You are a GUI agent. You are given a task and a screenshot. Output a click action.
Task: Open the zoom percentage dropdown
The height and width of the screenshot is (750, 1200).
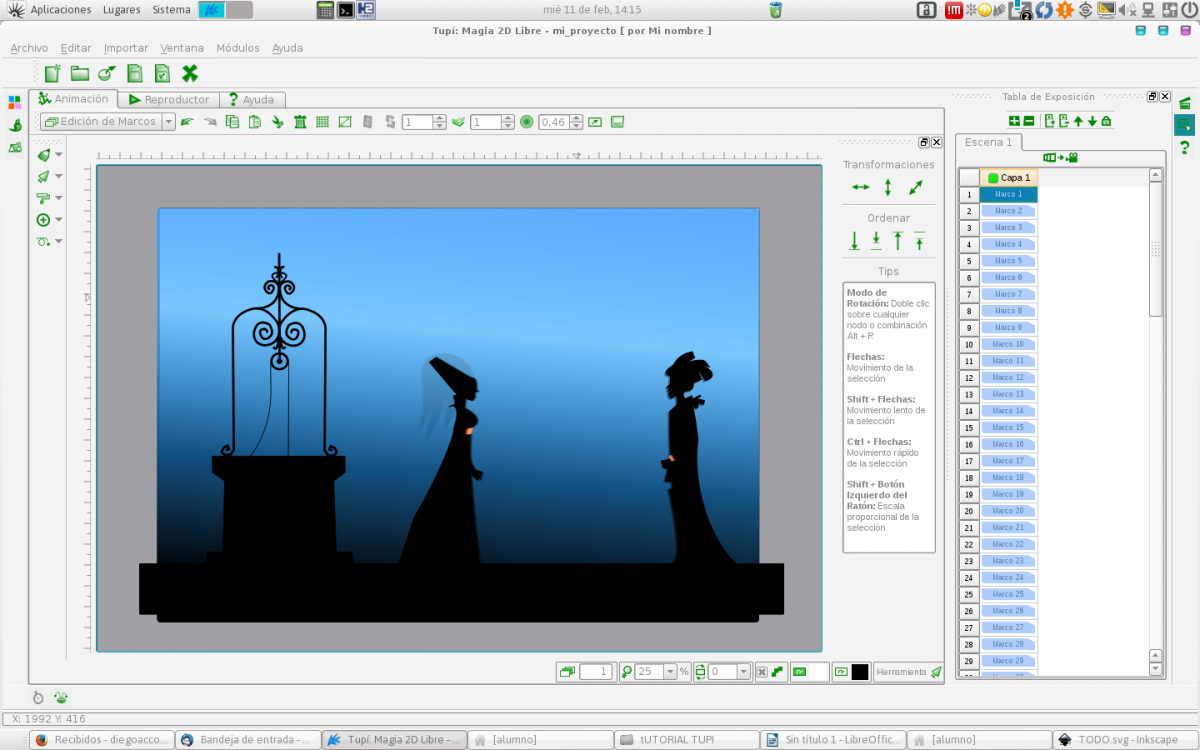point(670,672)
